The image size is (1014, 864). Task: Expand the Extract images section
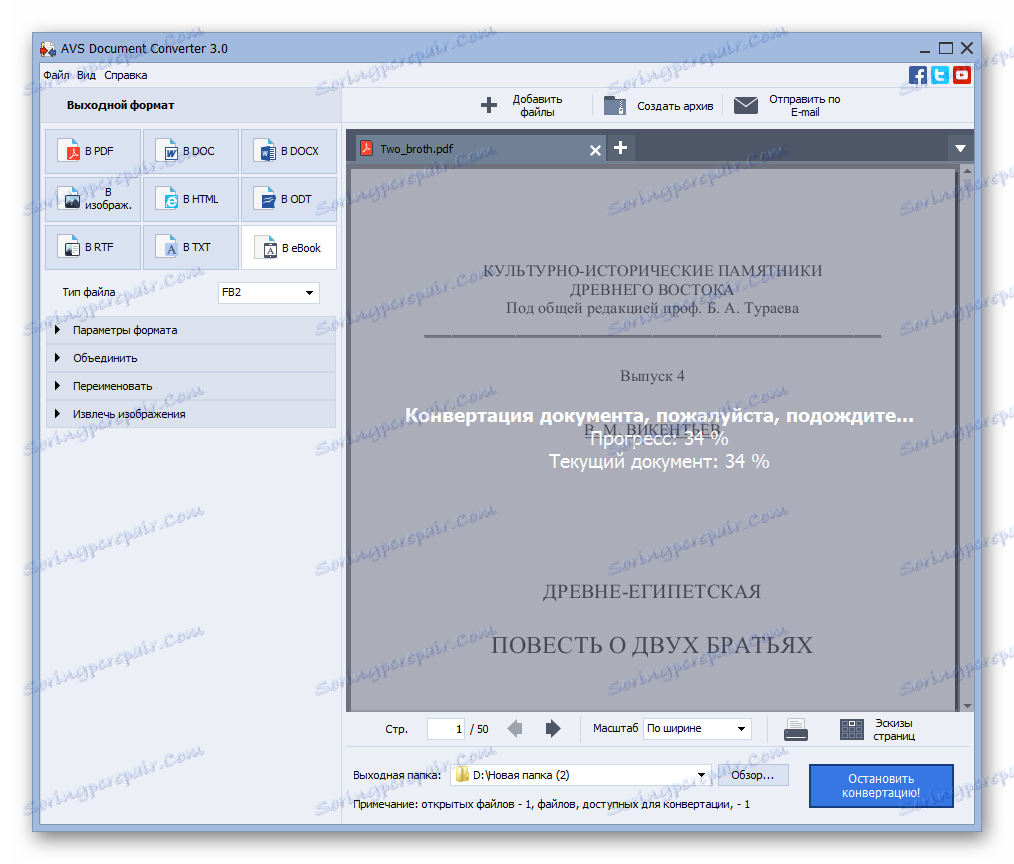coord(191,414)
